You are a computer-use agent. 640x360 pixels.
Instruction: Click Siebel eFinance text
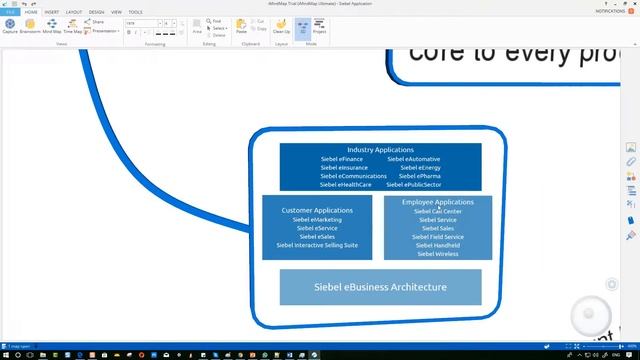click(342, 159)
